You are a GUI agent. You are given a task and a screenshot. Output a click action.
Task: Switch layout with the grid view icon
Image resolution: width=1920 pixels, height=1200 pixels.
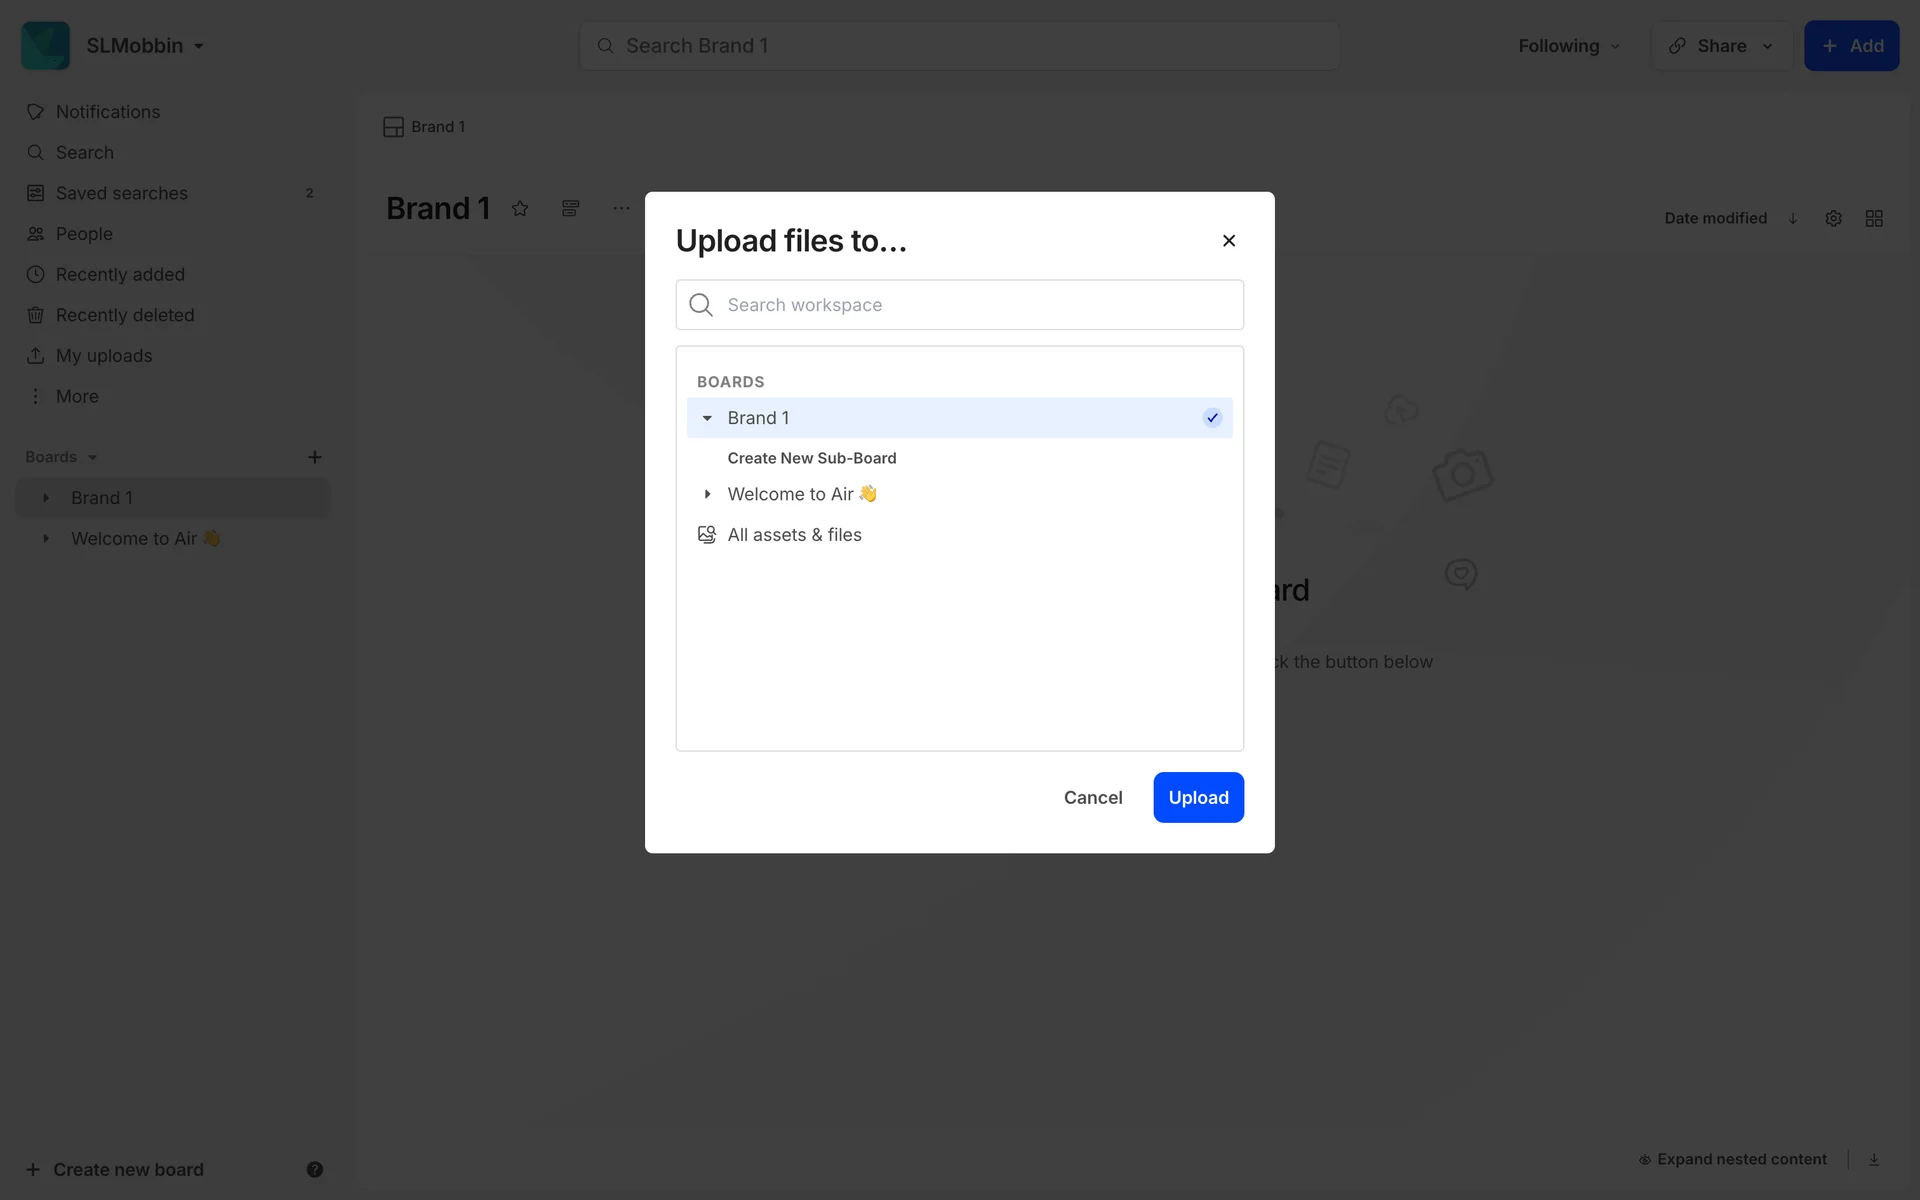point(1874,218)
